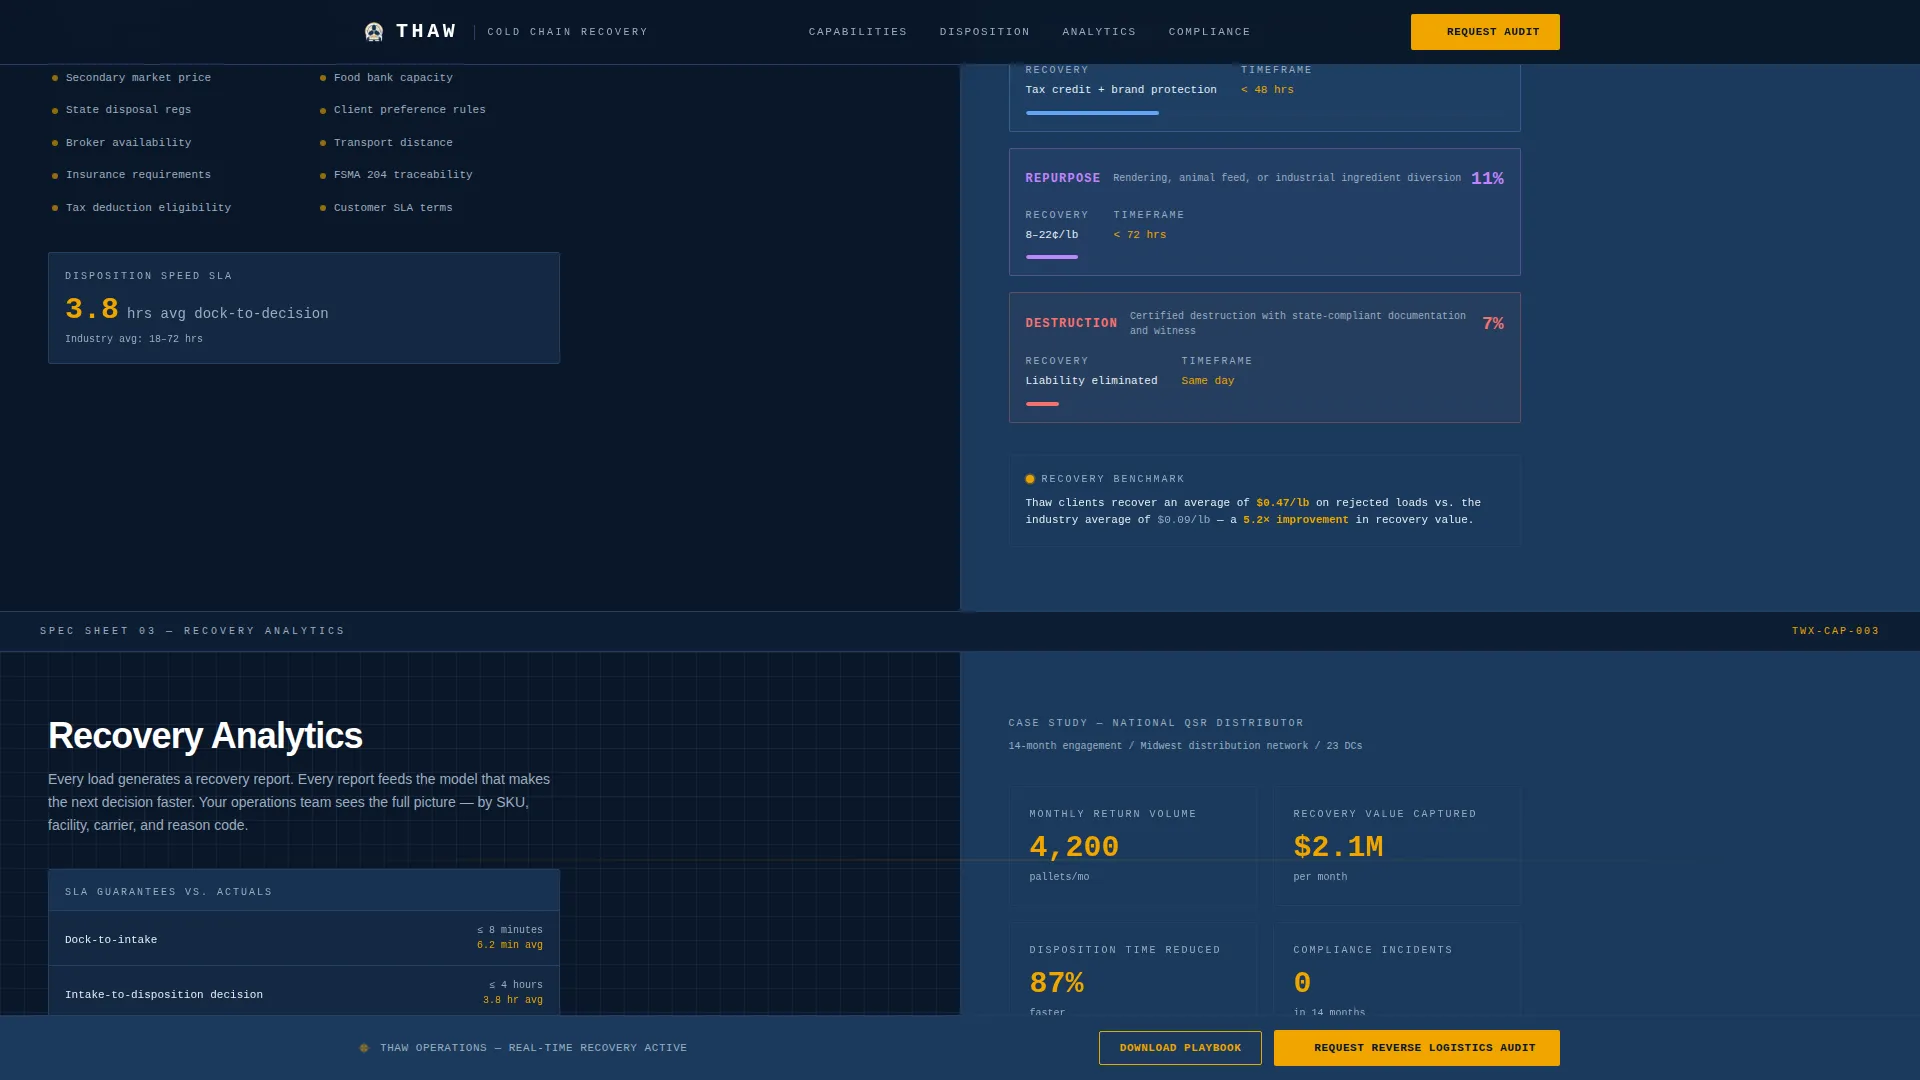Click 'Food bank capacity' list item
The image size is (1920, 1080).
(x=393, y=78)
